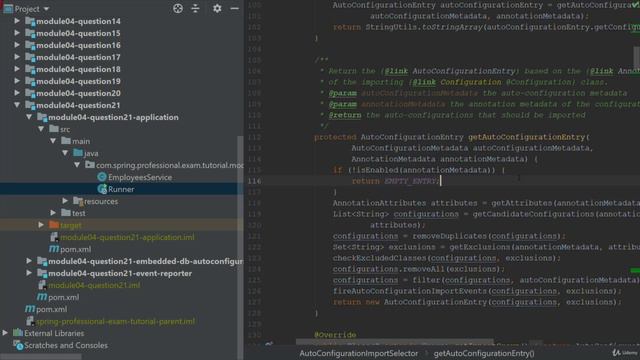Expand module04-question18 tree node
640x360 pixels.
17,69
